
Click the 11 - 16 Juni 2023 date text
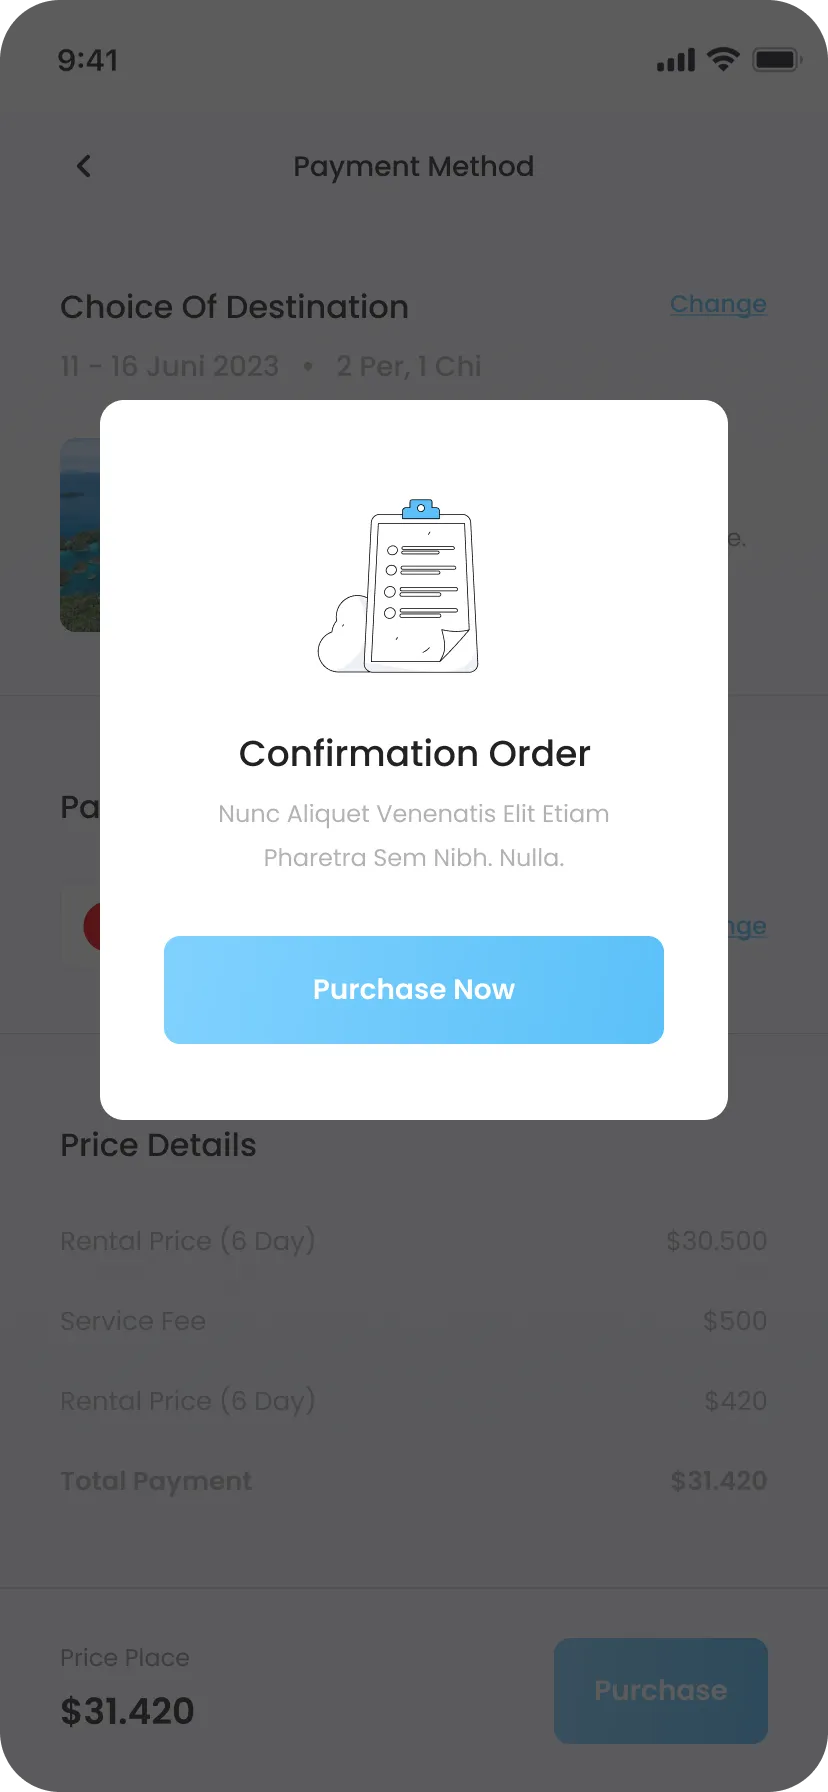pyautogui.click(x=169, y=366)
